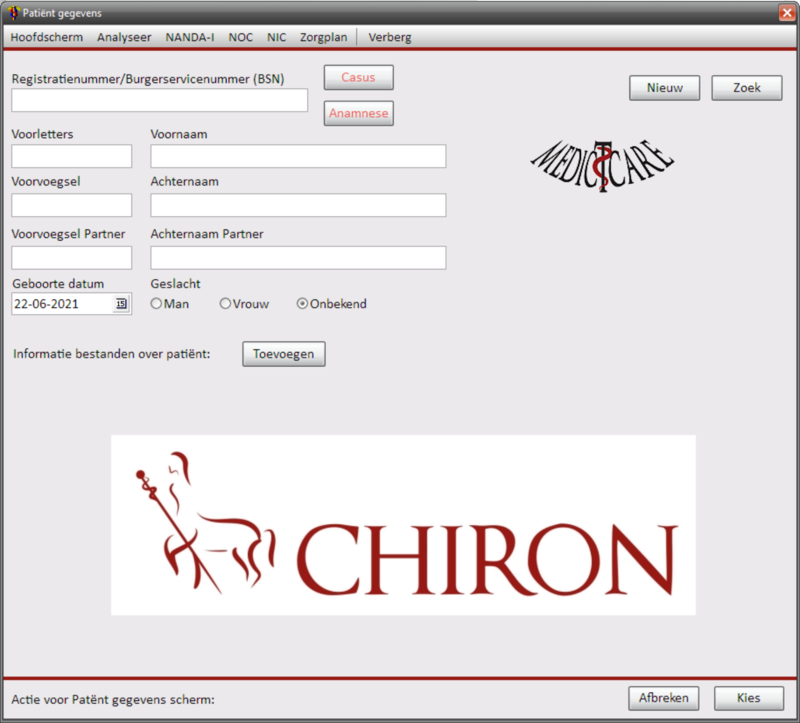
Task: Click the app icon in title bar
Action: [x=12, y=12]
